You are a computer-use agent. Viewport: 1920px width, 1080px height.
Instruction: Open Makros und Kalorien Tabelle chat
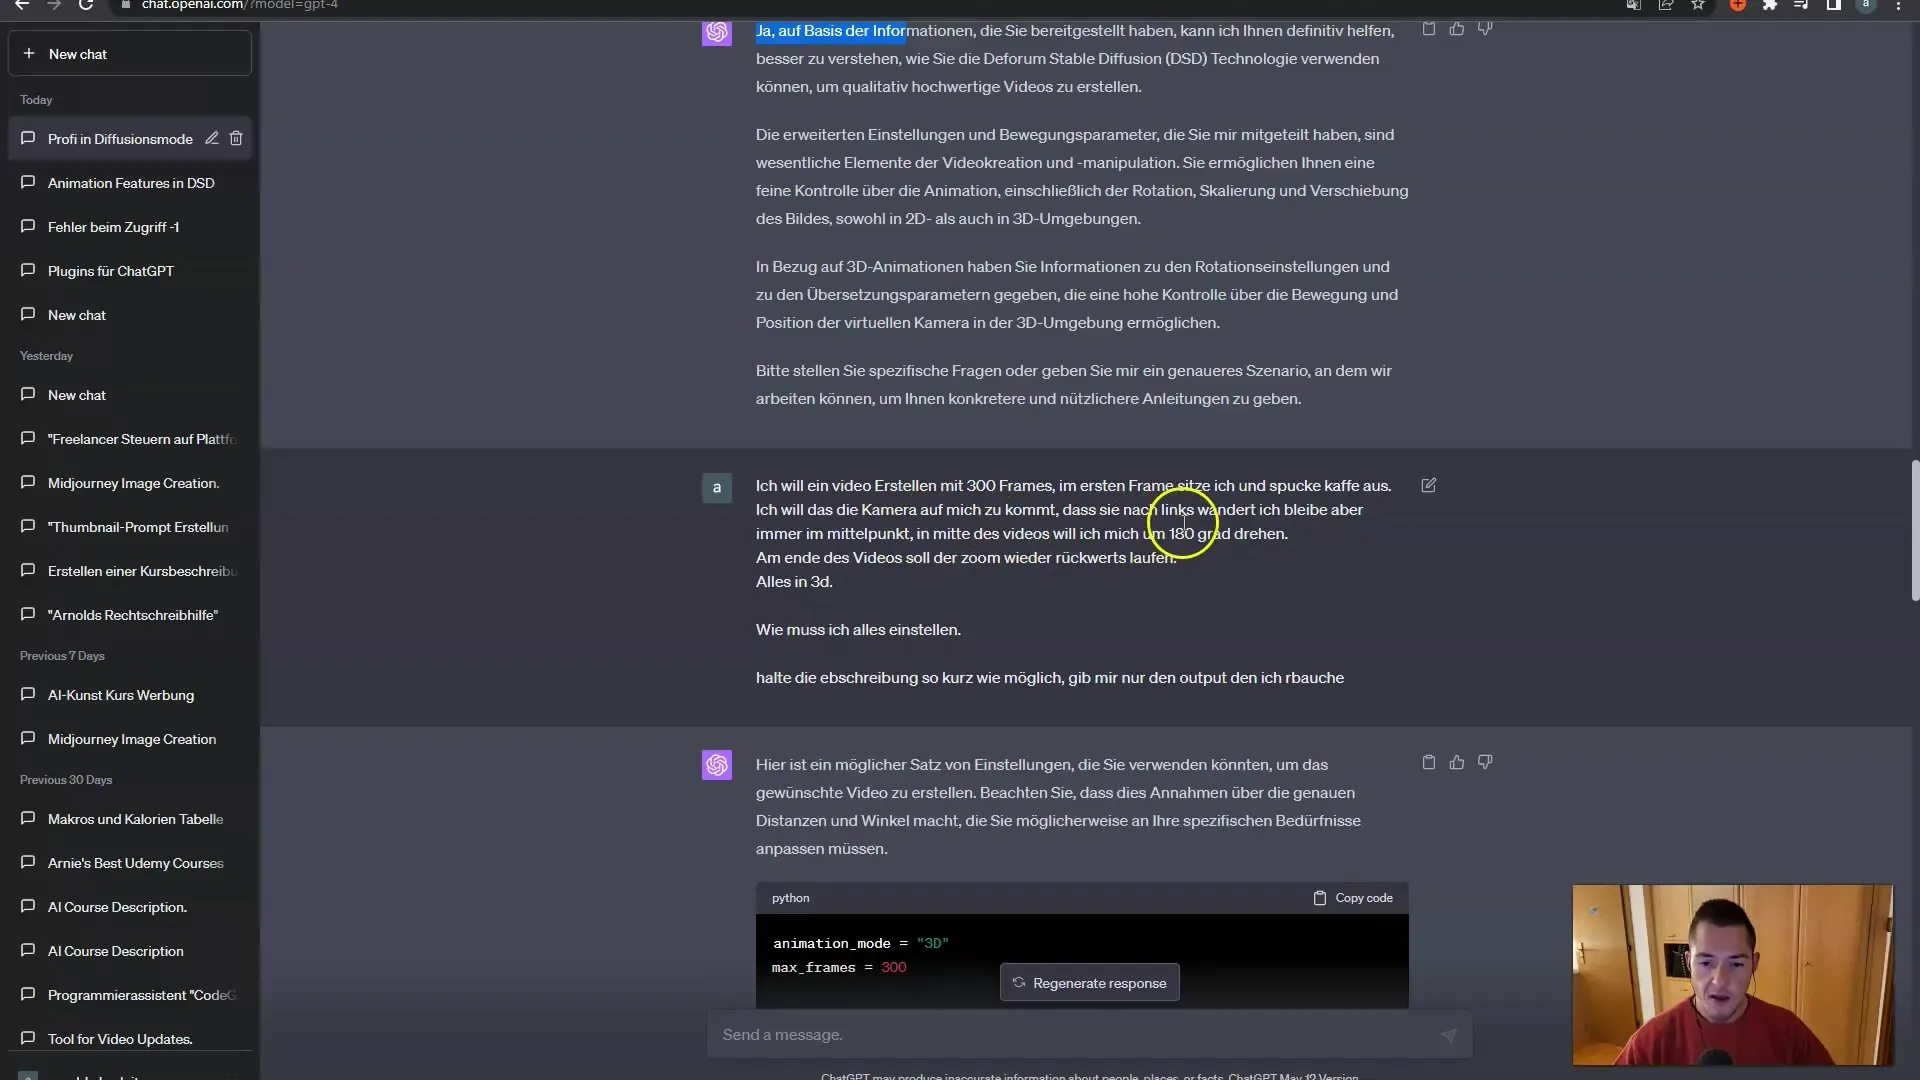point(130,819)
